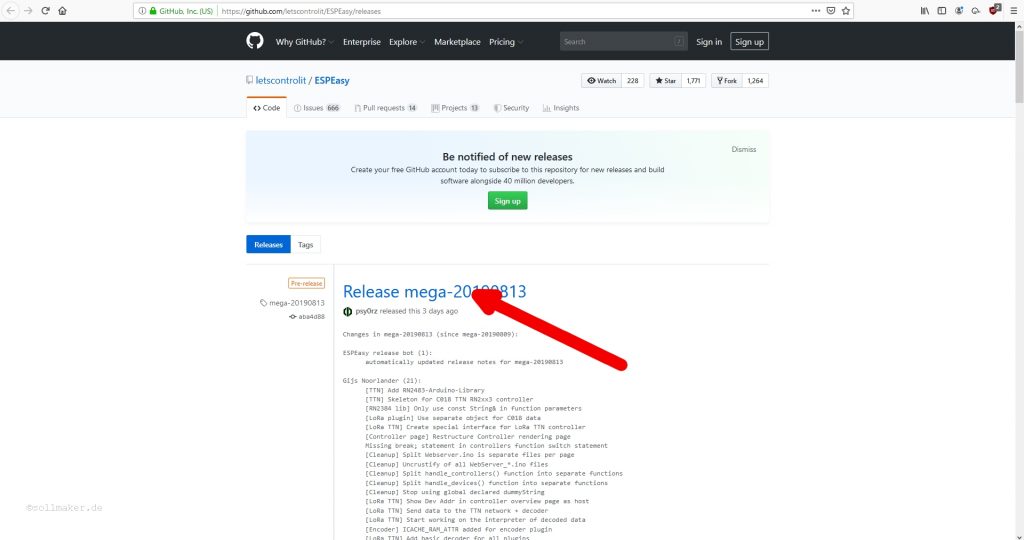Select the Tags tab button

(x=306, y=244)
